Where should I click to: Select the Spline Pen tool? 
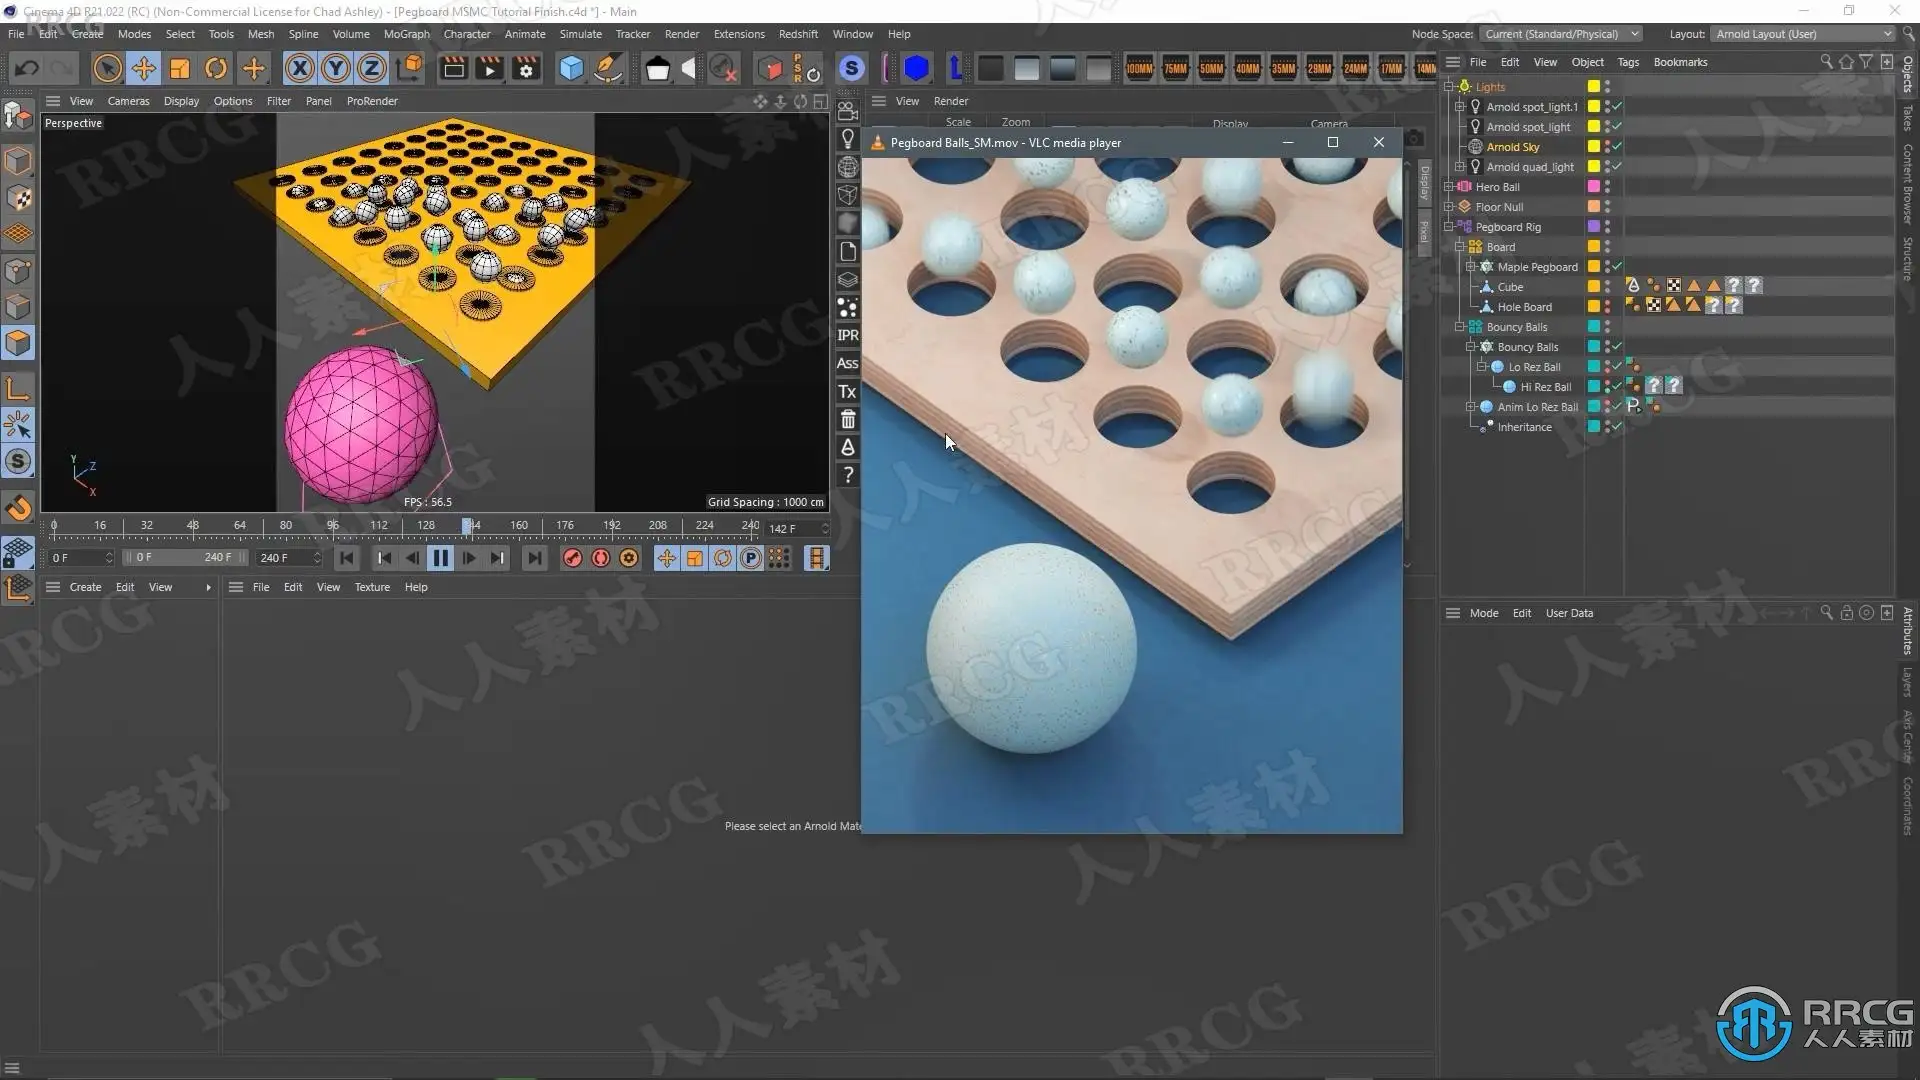607,68
